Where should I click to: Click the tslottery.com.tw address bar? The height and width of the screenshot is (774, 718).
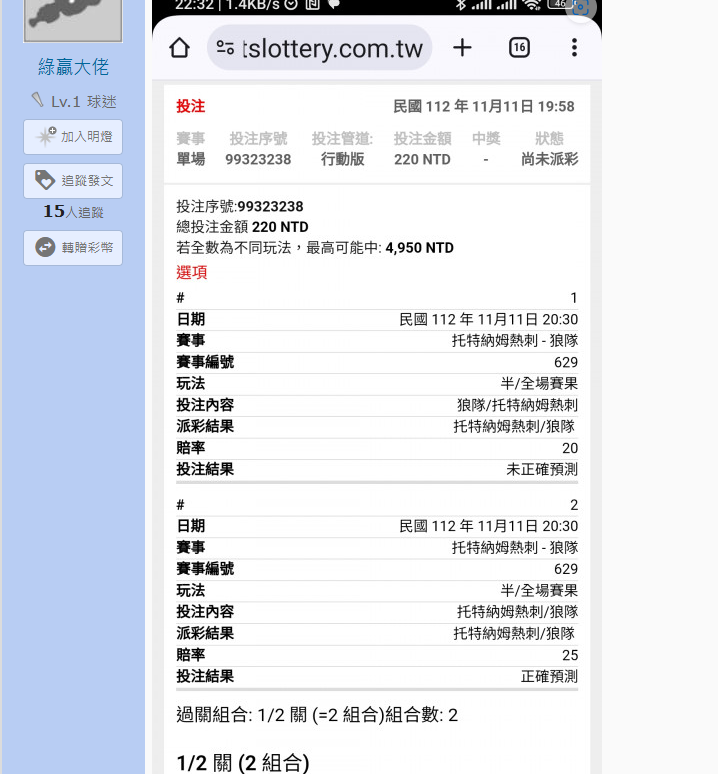click(320, 48)
